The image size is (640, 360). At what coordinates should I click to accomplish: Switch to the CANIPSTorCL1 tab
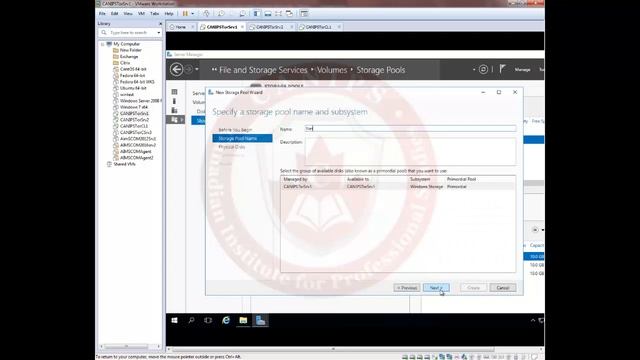(318, 27)
